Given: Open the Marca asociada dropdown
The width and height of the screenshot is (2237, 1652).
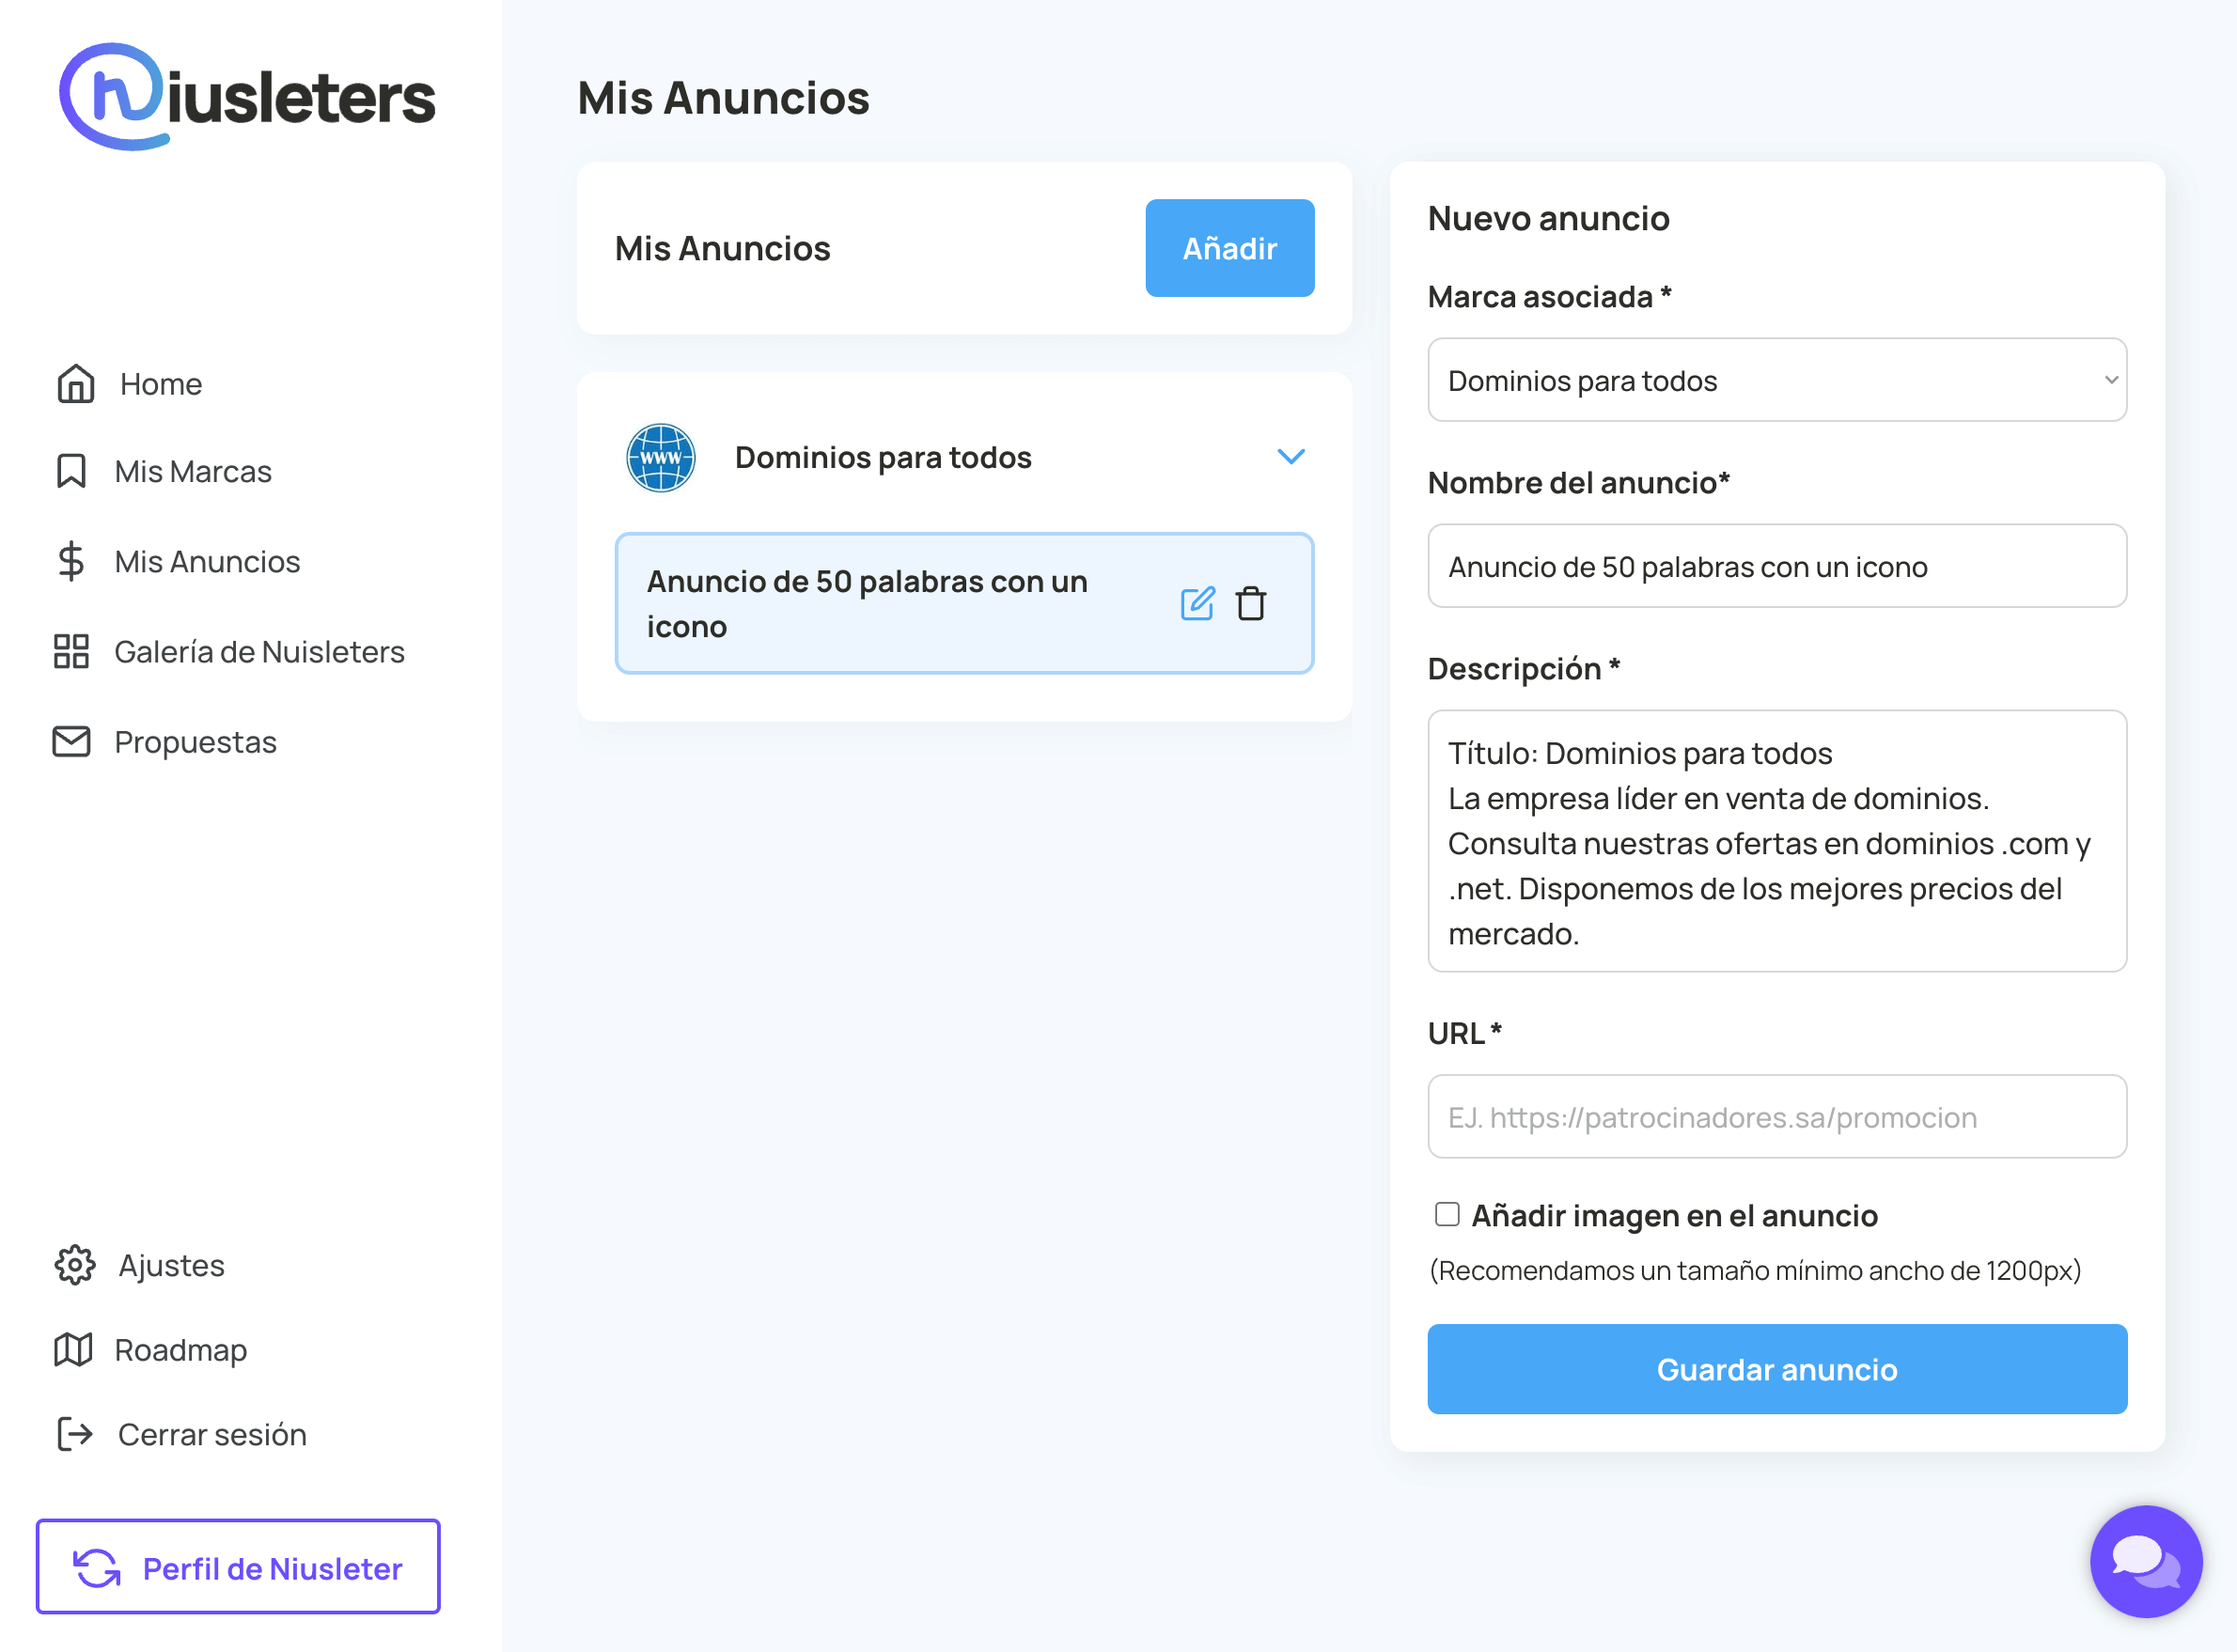Looking at the screenshot, I should coord(1777,380).
